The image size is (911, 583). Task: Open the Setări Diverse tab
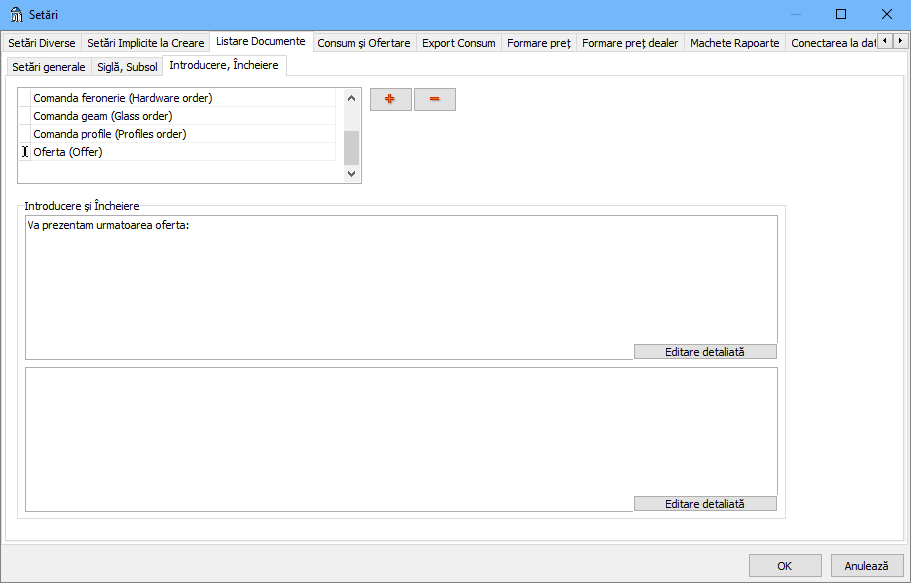coord(42,43)
